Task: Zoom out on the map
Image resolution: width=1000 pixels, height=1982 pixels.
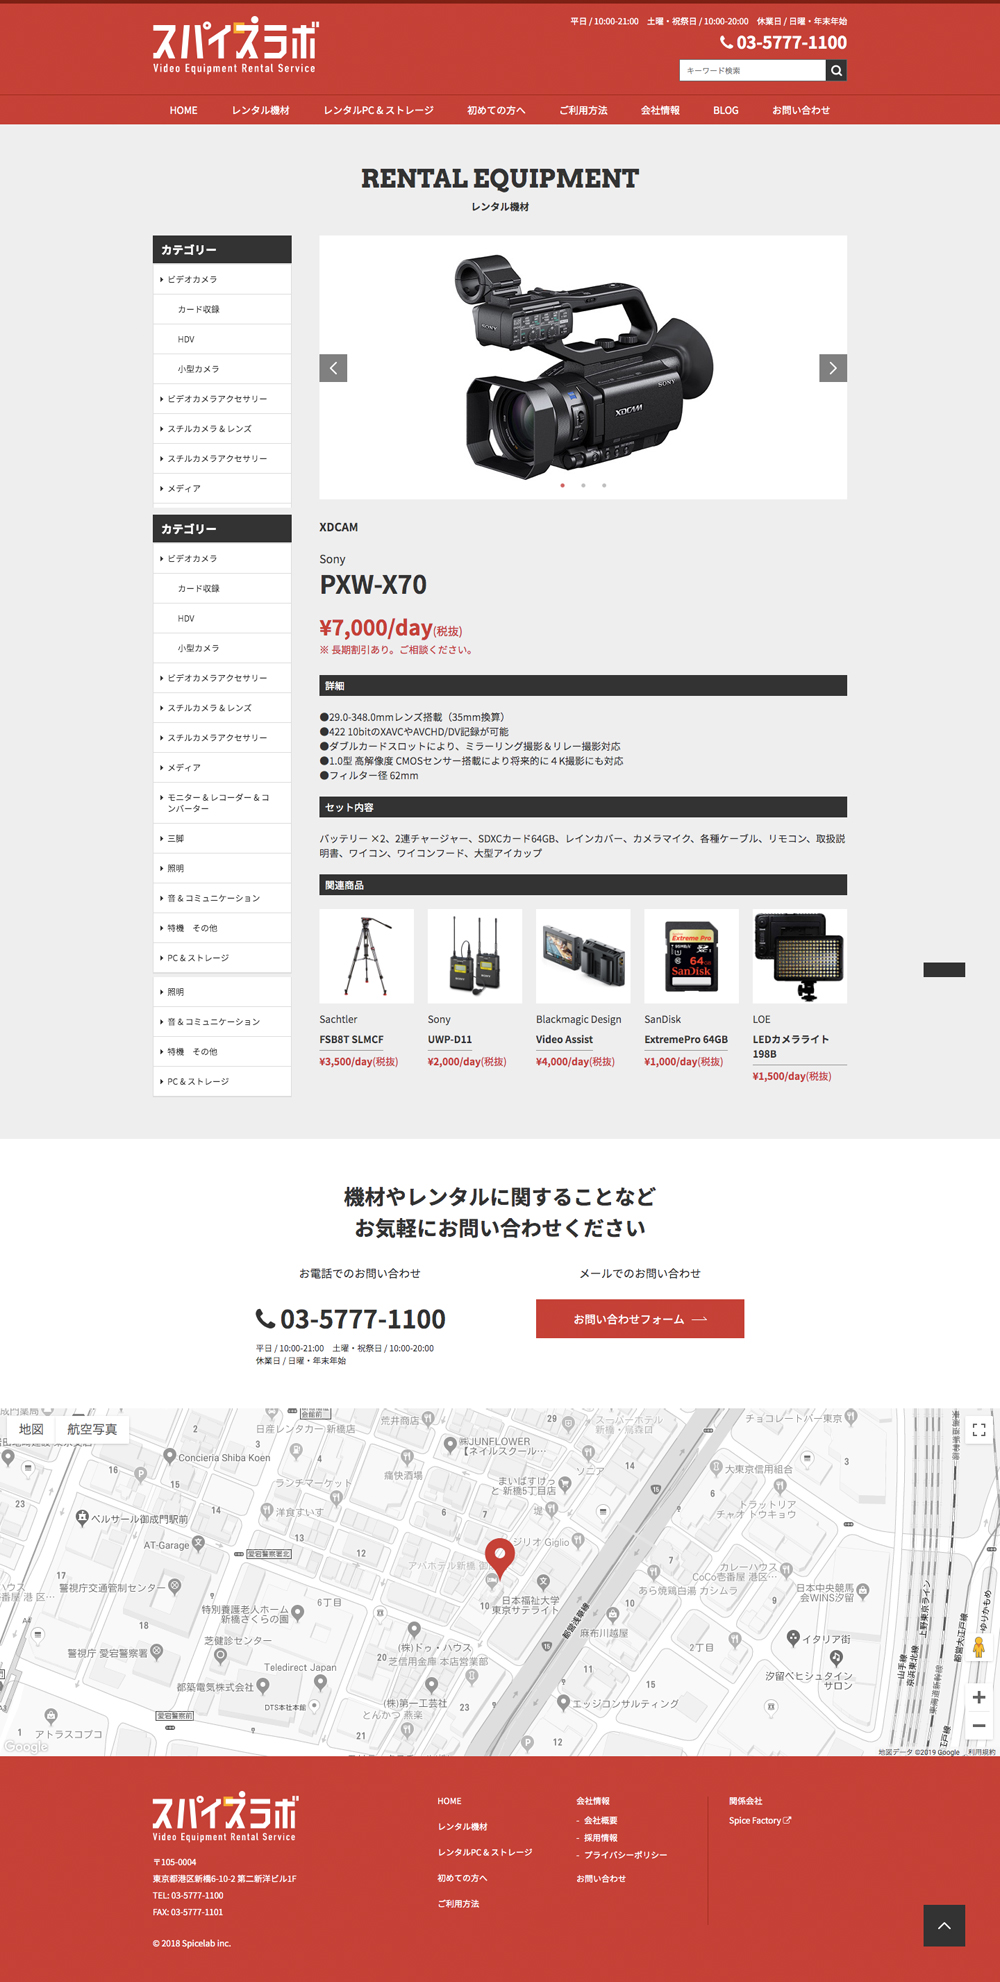Action: tap(978, 1726)
